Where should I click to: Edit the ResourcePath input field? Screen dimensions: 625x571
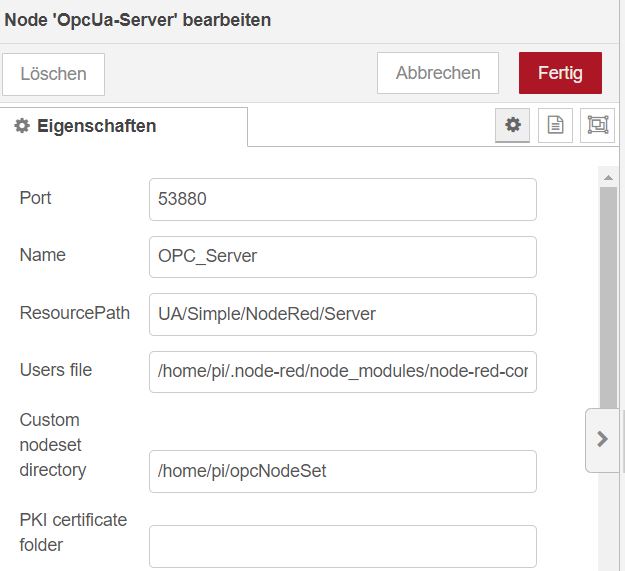click(x=343, y=314)
